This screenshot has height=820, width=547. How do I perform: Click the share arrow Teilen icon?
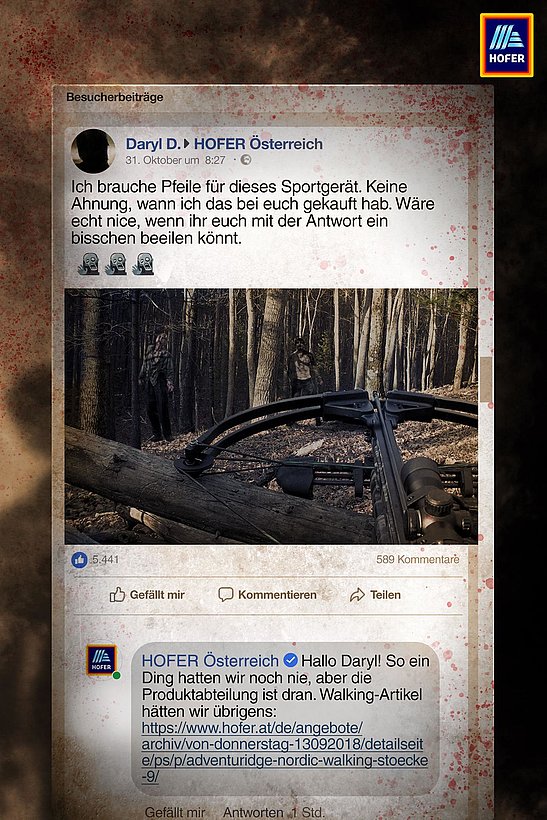[x=357, y=595]
